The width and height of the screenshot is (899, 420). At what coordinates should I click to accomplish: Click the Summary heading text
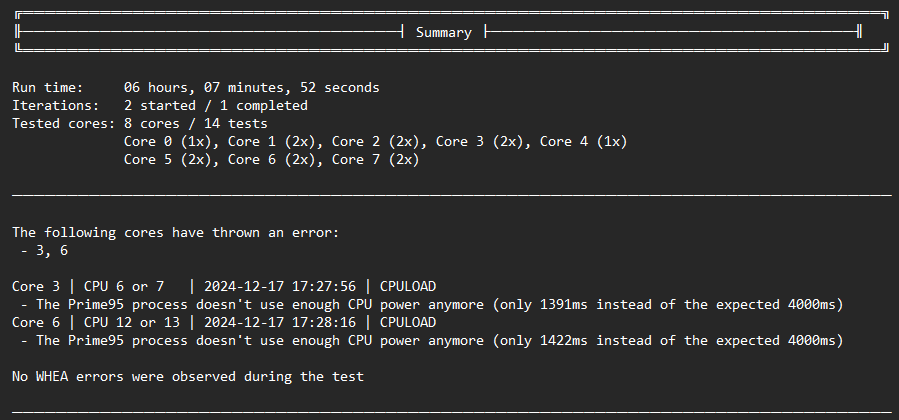click(x=443, y=32)
